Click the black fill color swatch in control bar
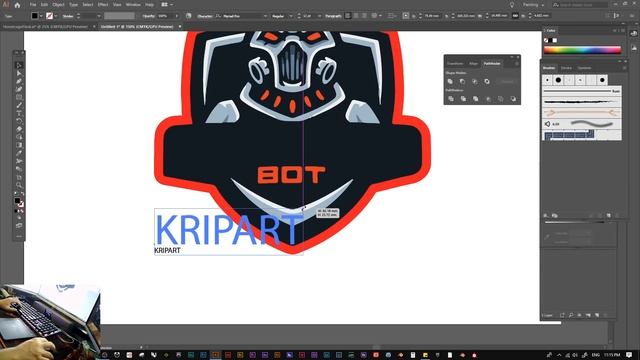This screenshot has height=360, width=640. pos(35,16)
